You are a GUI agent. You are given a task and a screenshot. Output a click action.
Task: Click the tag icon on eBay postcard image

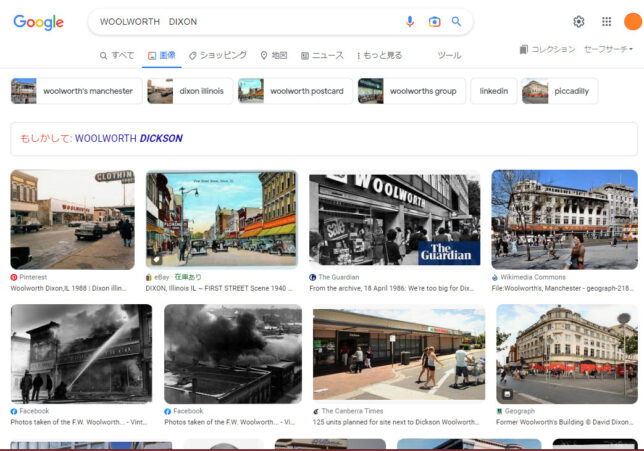(x=156, y=260)
